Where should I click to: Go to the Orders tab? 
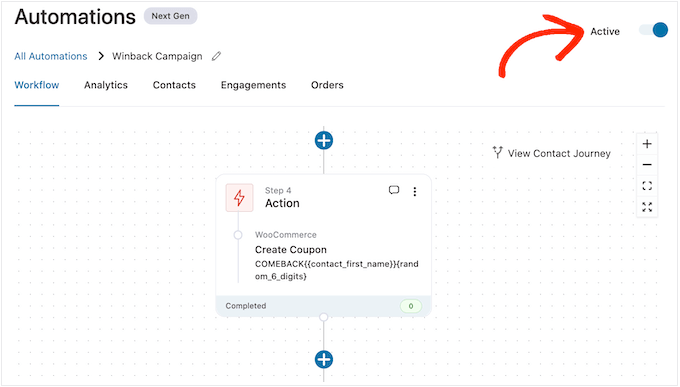point(327,85)
